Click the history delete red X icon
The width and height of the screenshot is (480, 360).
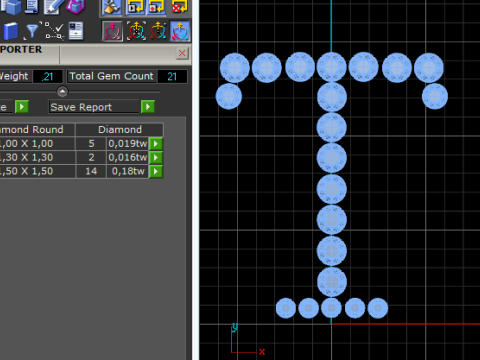[180, 7]
